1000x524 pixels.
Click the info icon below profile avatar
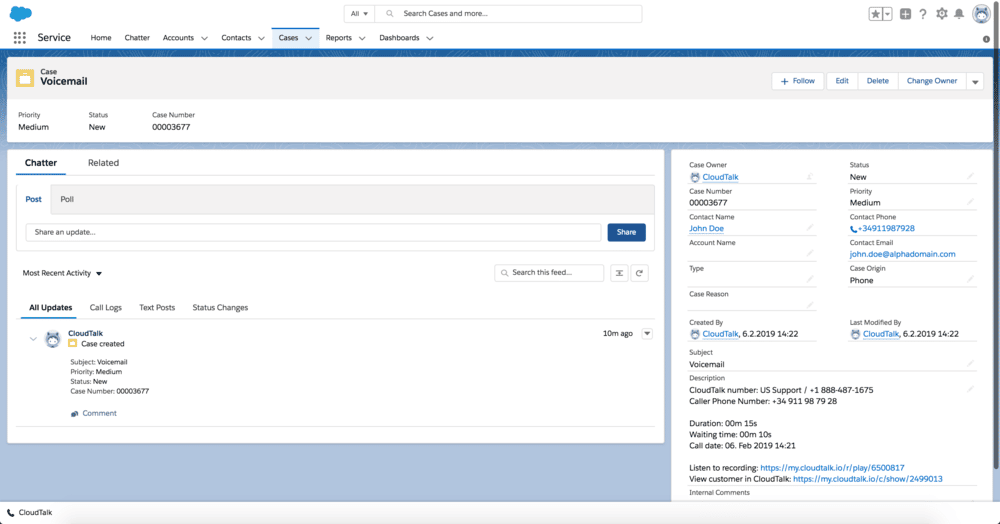click(x=986, y=39)
